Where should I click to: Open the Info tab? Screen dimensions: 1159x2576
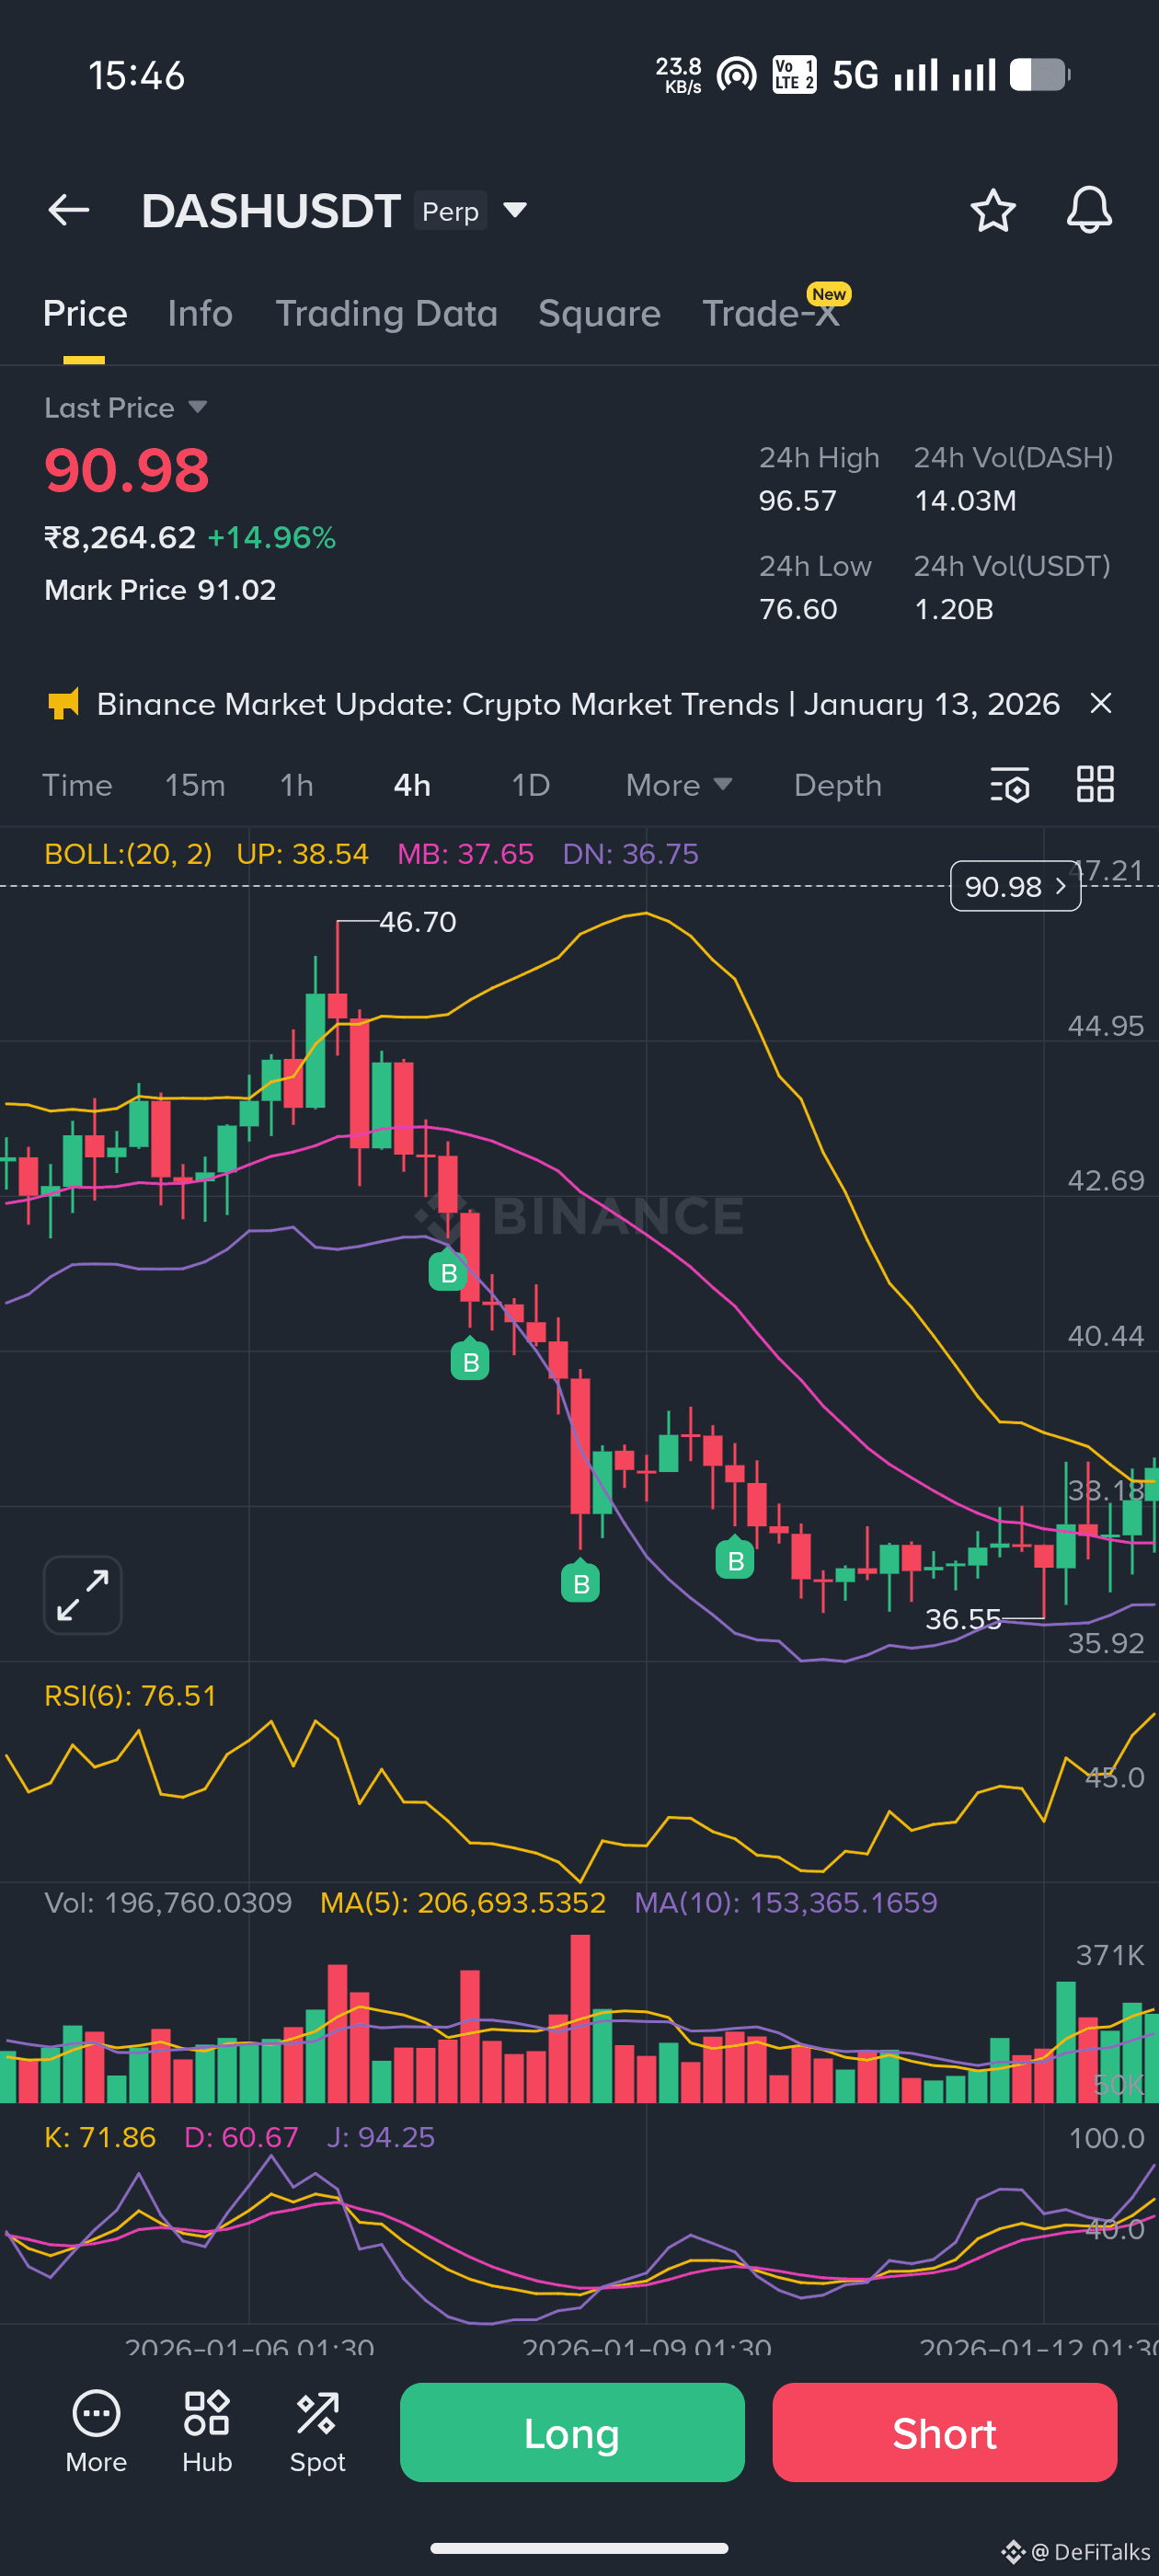point(200,313)
